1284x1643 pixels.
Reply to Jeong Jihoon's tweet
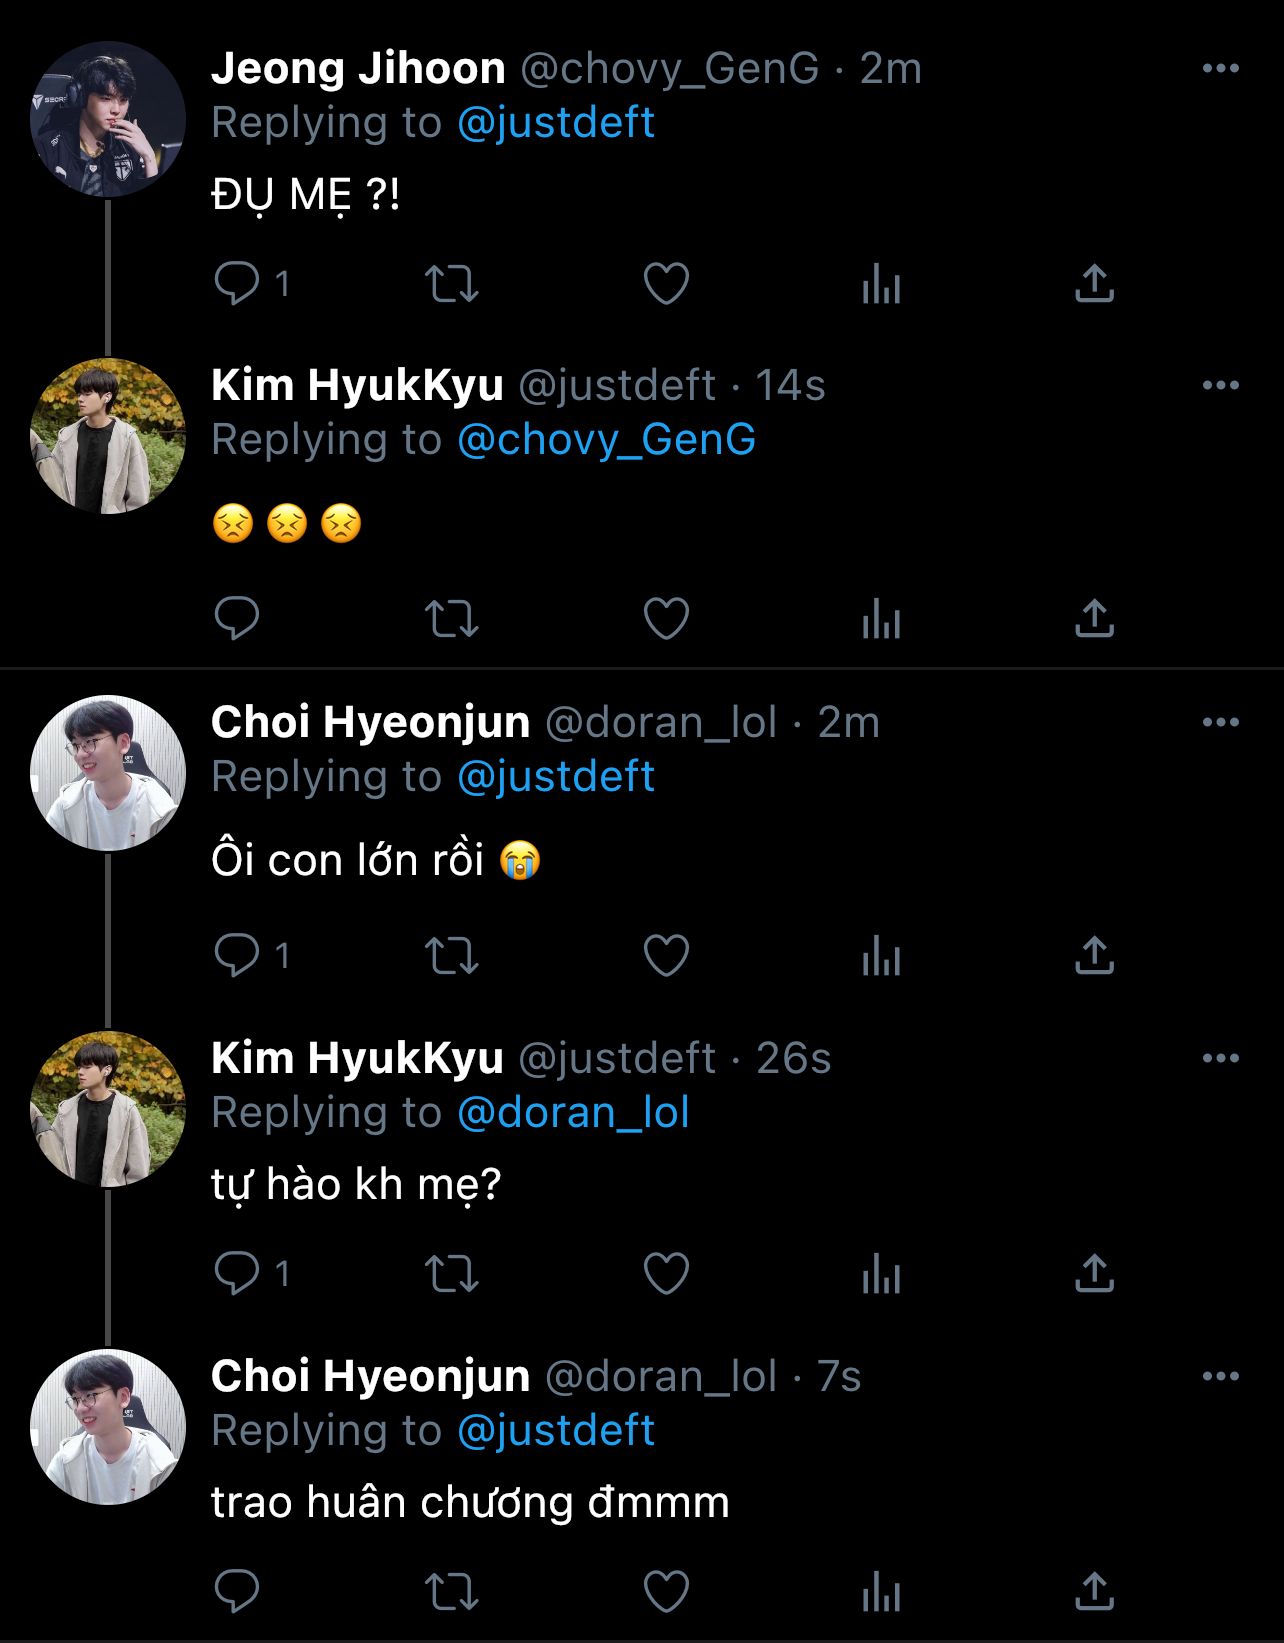point(237,283)
